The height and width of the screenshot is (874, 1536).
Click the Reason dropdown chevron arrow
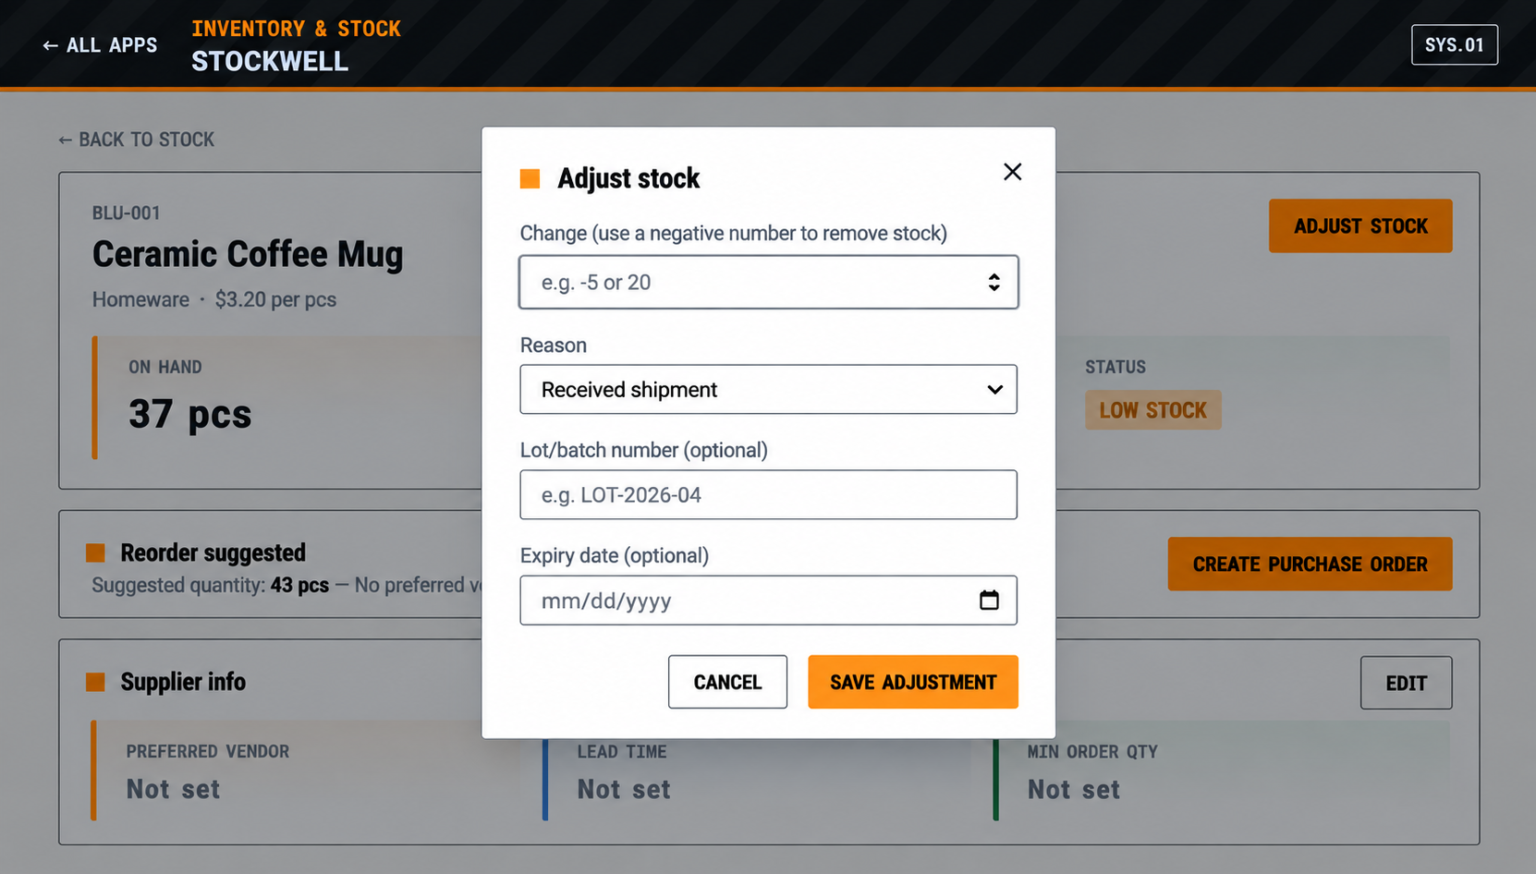click(994, 389)
